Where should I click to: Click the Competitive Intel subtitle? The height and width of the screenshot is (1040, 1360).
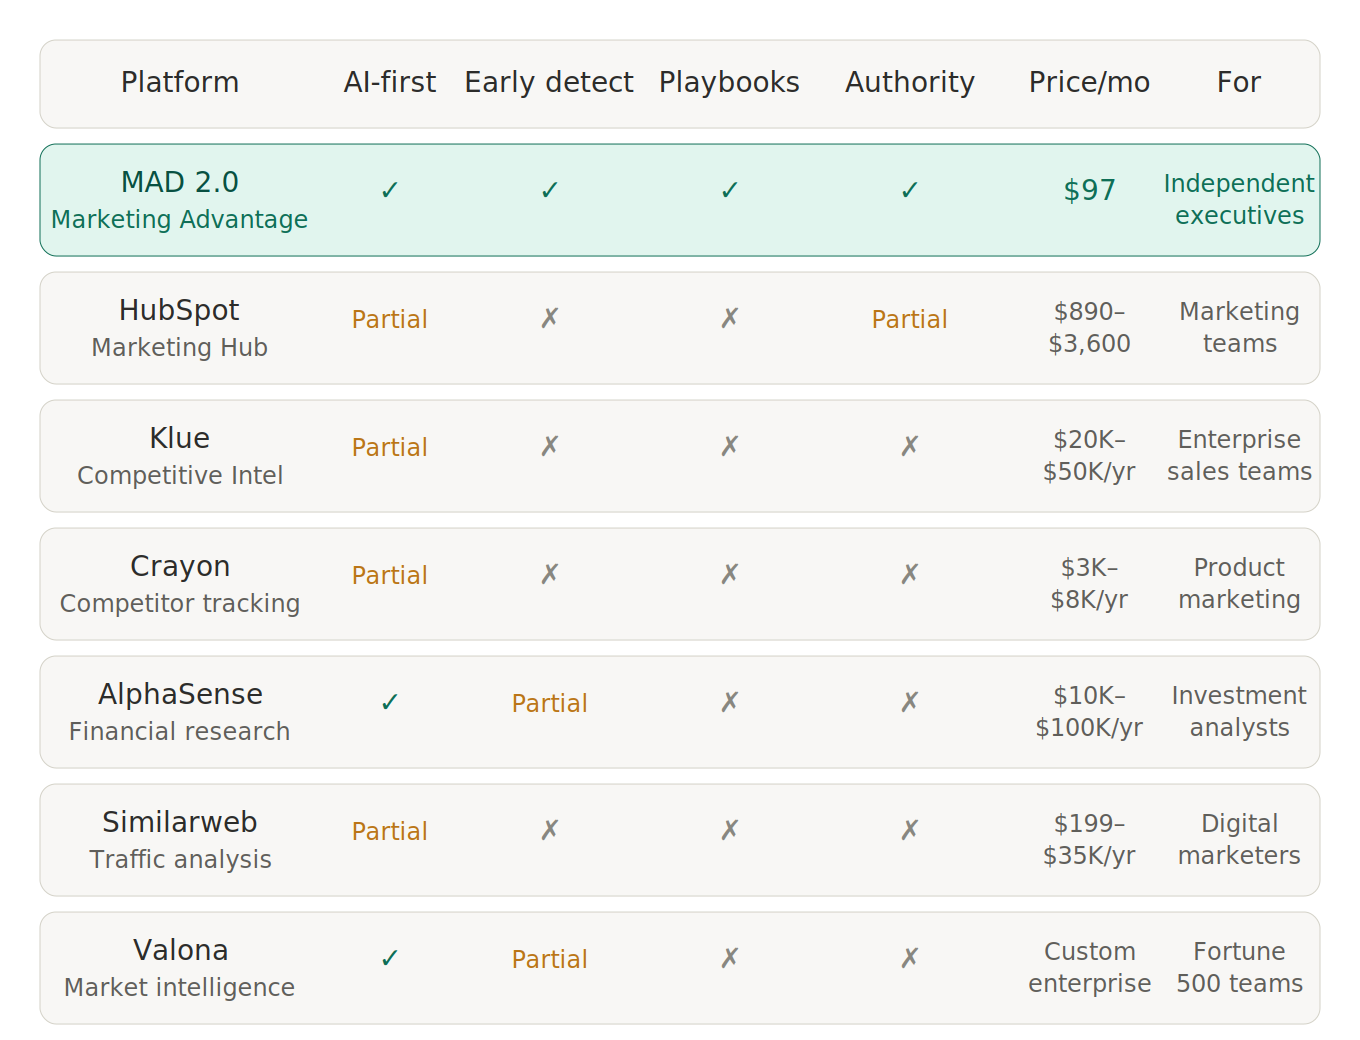[180, 475]
